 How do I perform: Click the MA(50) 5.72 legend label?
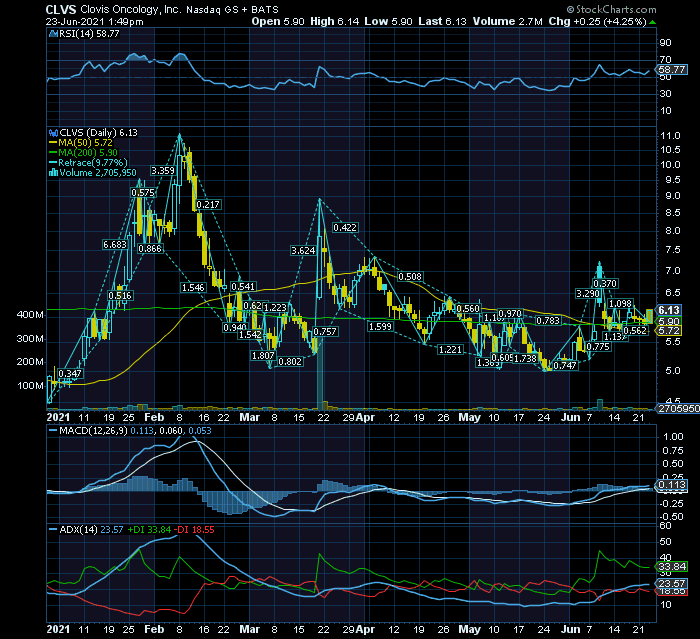(x=85, y=142)
